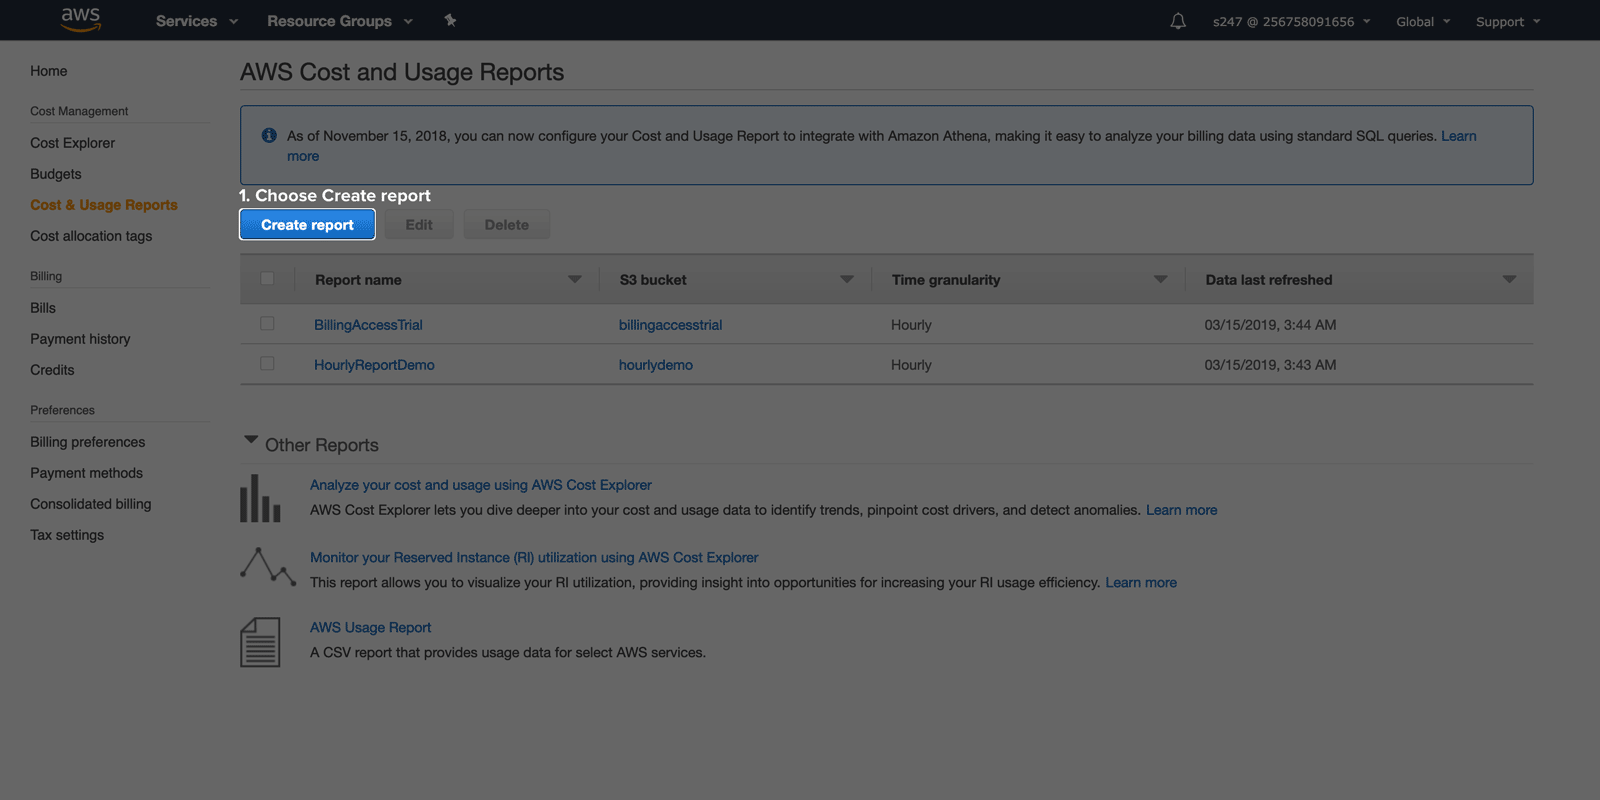Screen dimensions: 1600x800
Task: Open Payment methods in sidebar
Action: click(86, 473)
